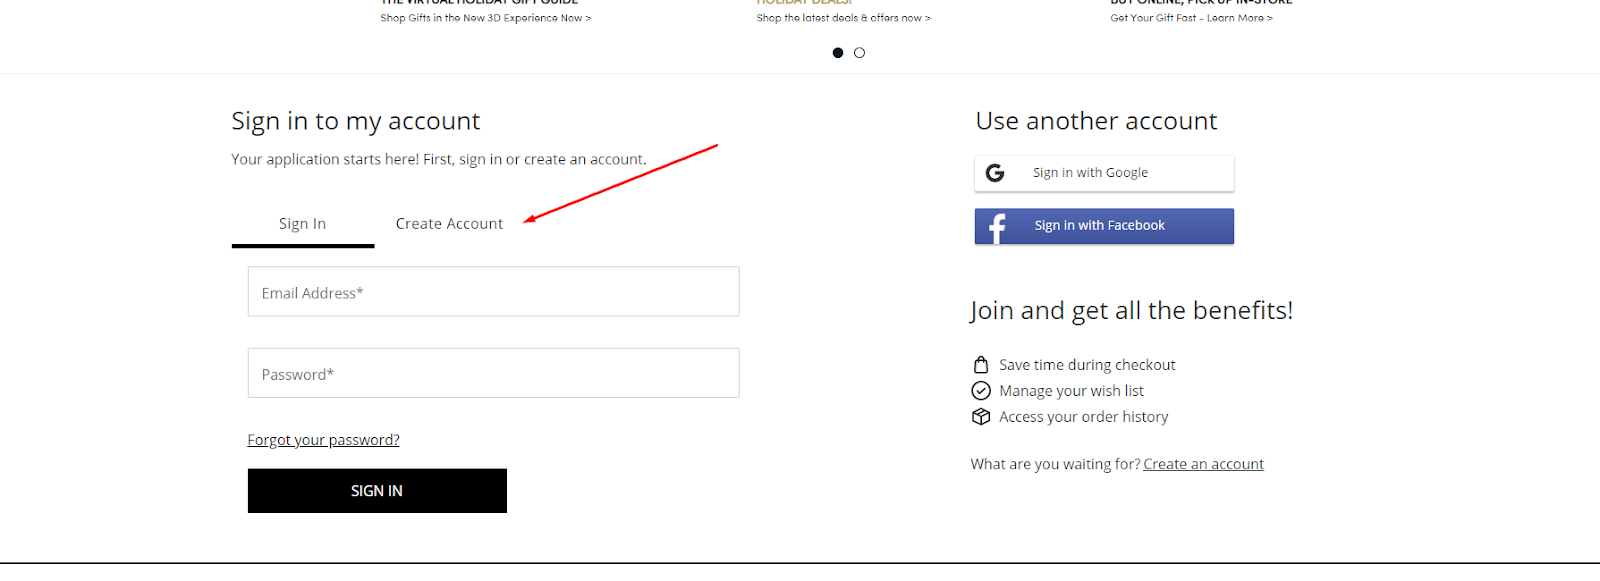Click Join and get all the benefits heading
Screen dimensions: 1600x581
click(1131, 311)
